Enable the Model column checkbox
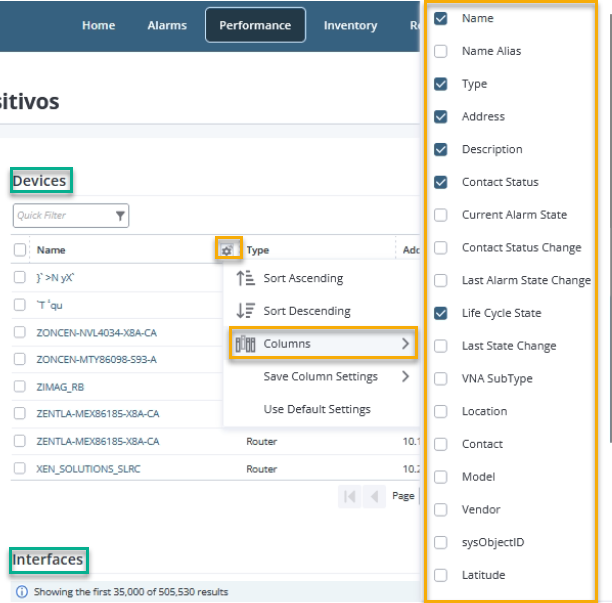The height and width of the screenshot is (603, 612). [x=441, y=477]
